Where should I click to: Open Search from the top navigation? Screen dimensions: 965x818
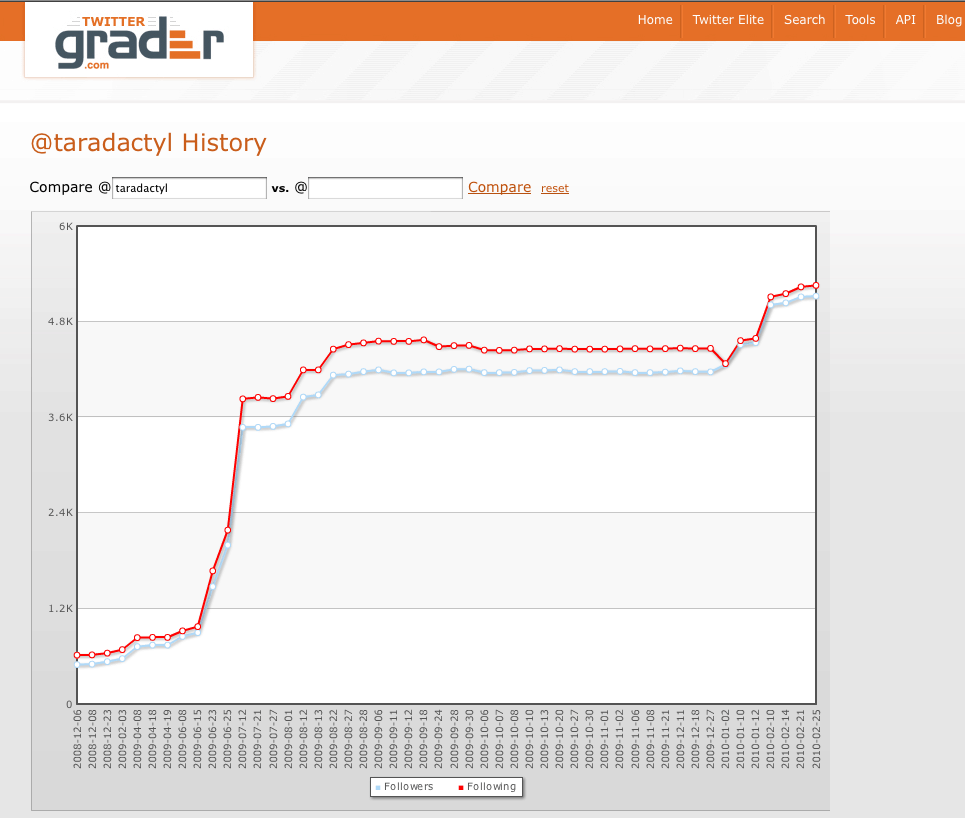804,20
